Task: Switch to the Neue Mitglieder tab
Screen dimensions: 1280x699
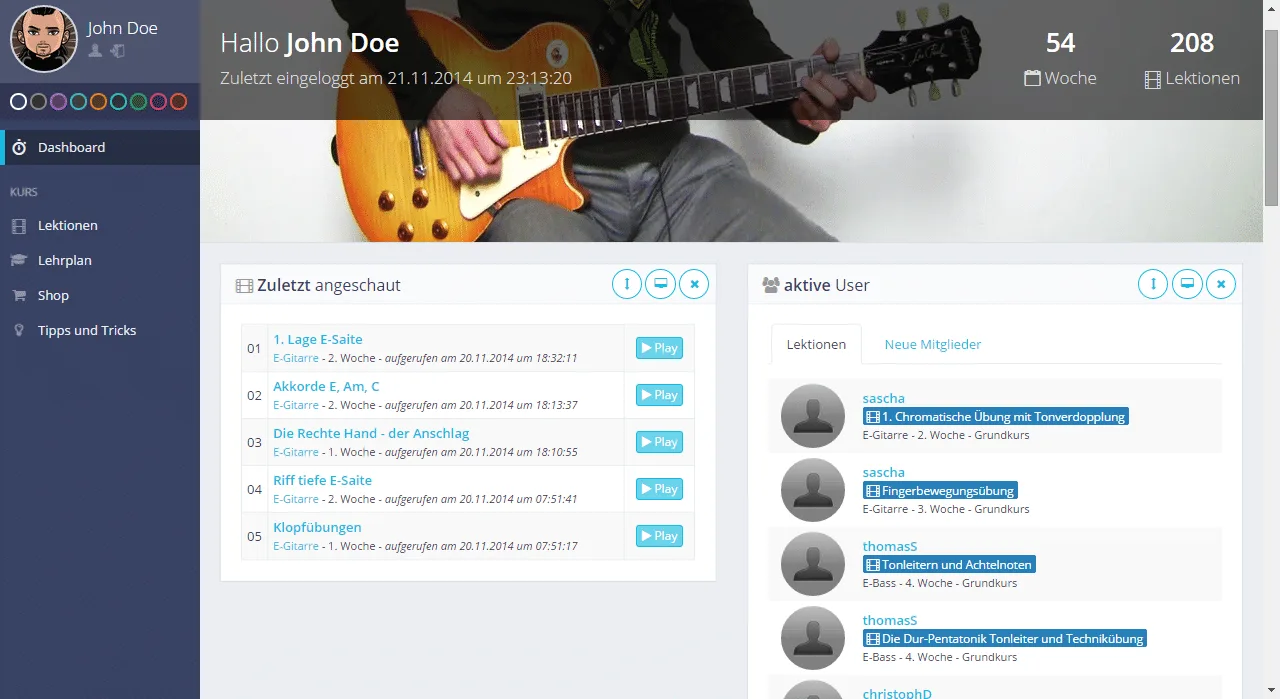Action: (x=933, y=344)
